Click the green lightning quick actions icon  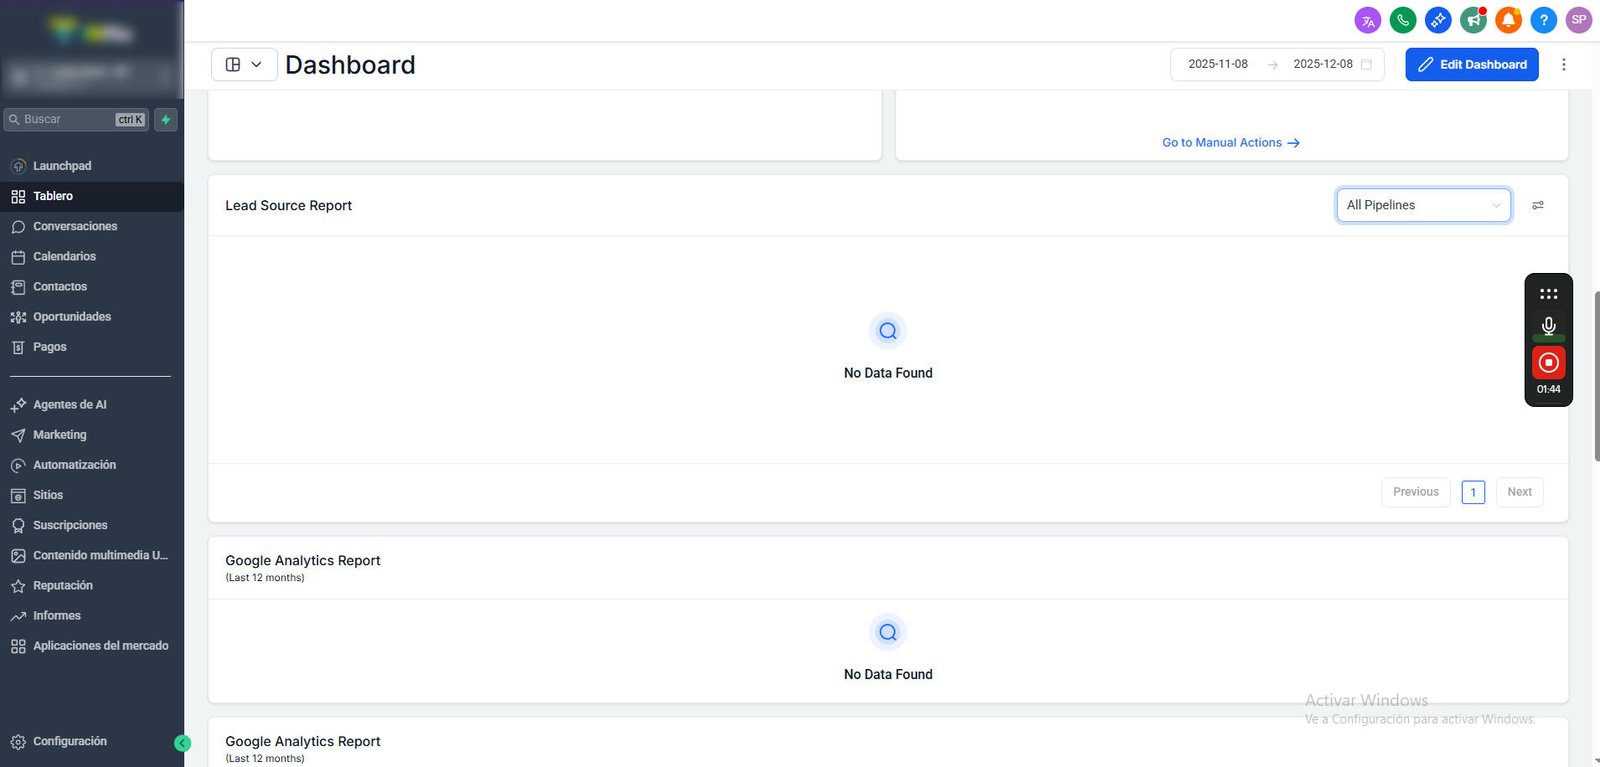[x=166, y=120]
